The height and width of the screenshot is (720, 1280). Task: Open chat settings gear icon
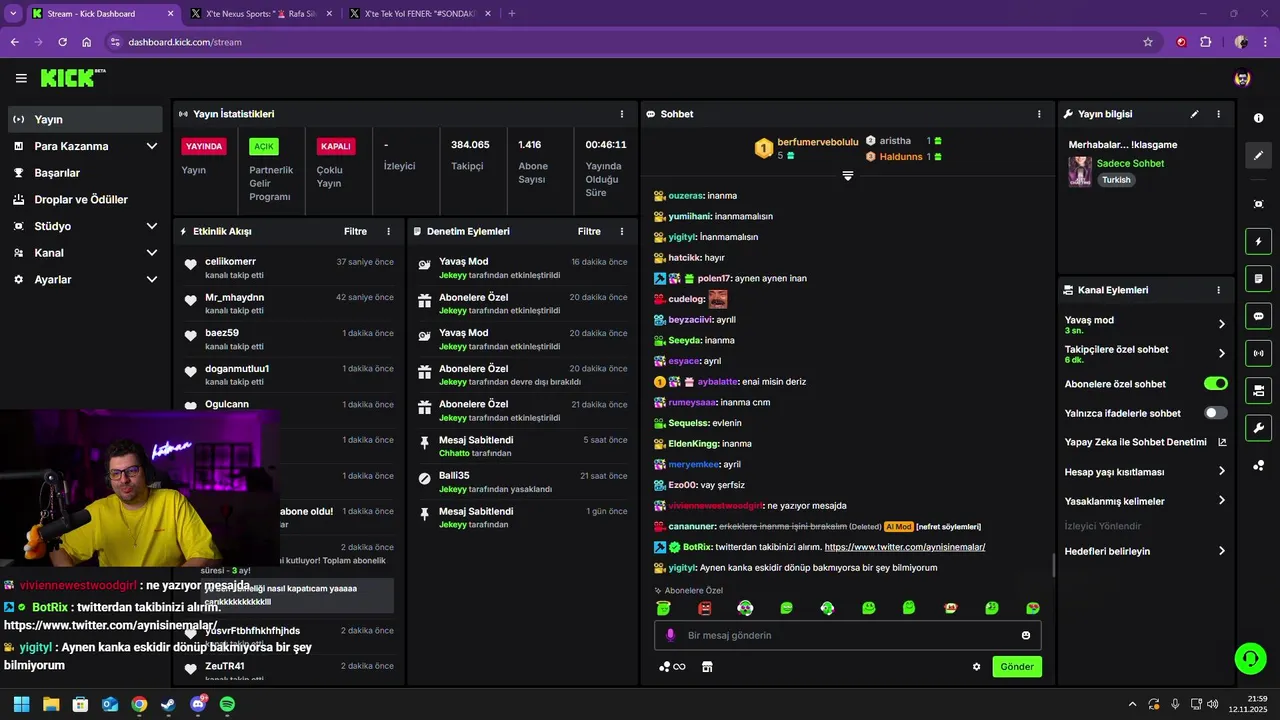tap(977, 667)
